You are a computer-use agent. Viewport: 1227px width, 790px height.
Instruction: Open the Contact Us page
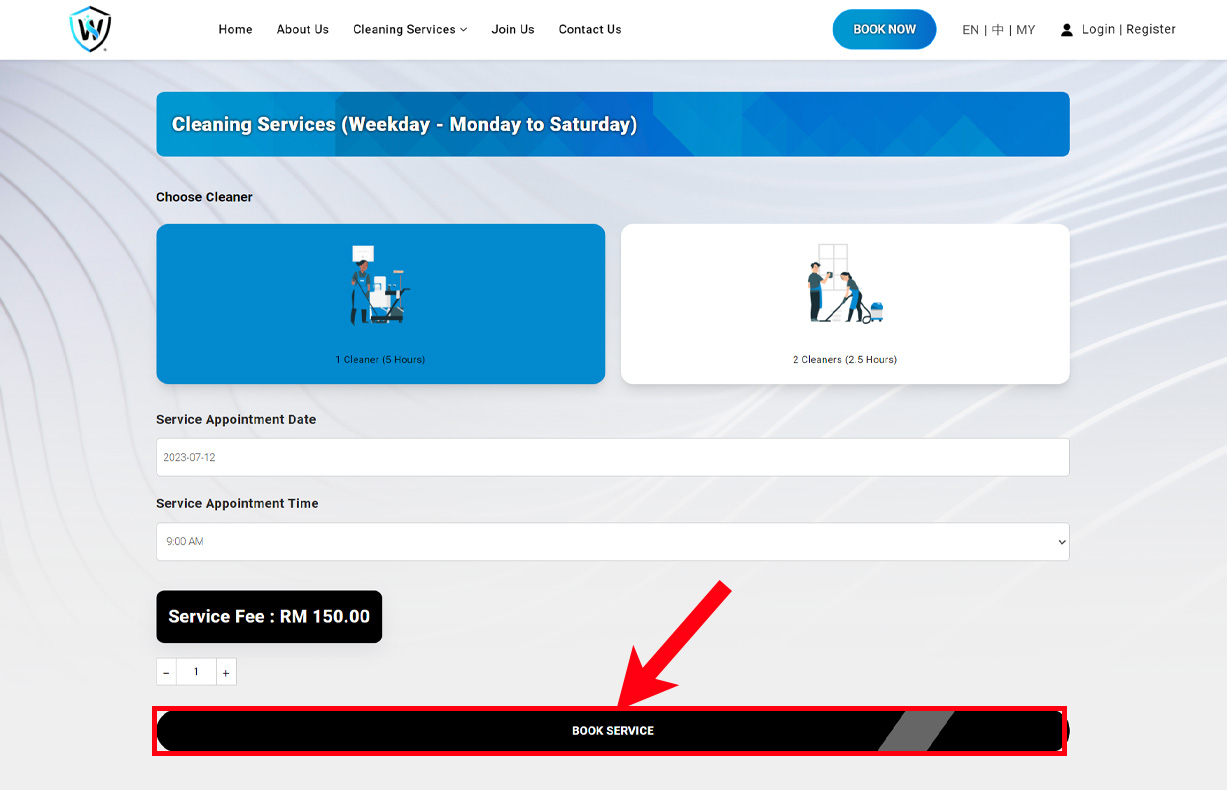pos(590,30)
